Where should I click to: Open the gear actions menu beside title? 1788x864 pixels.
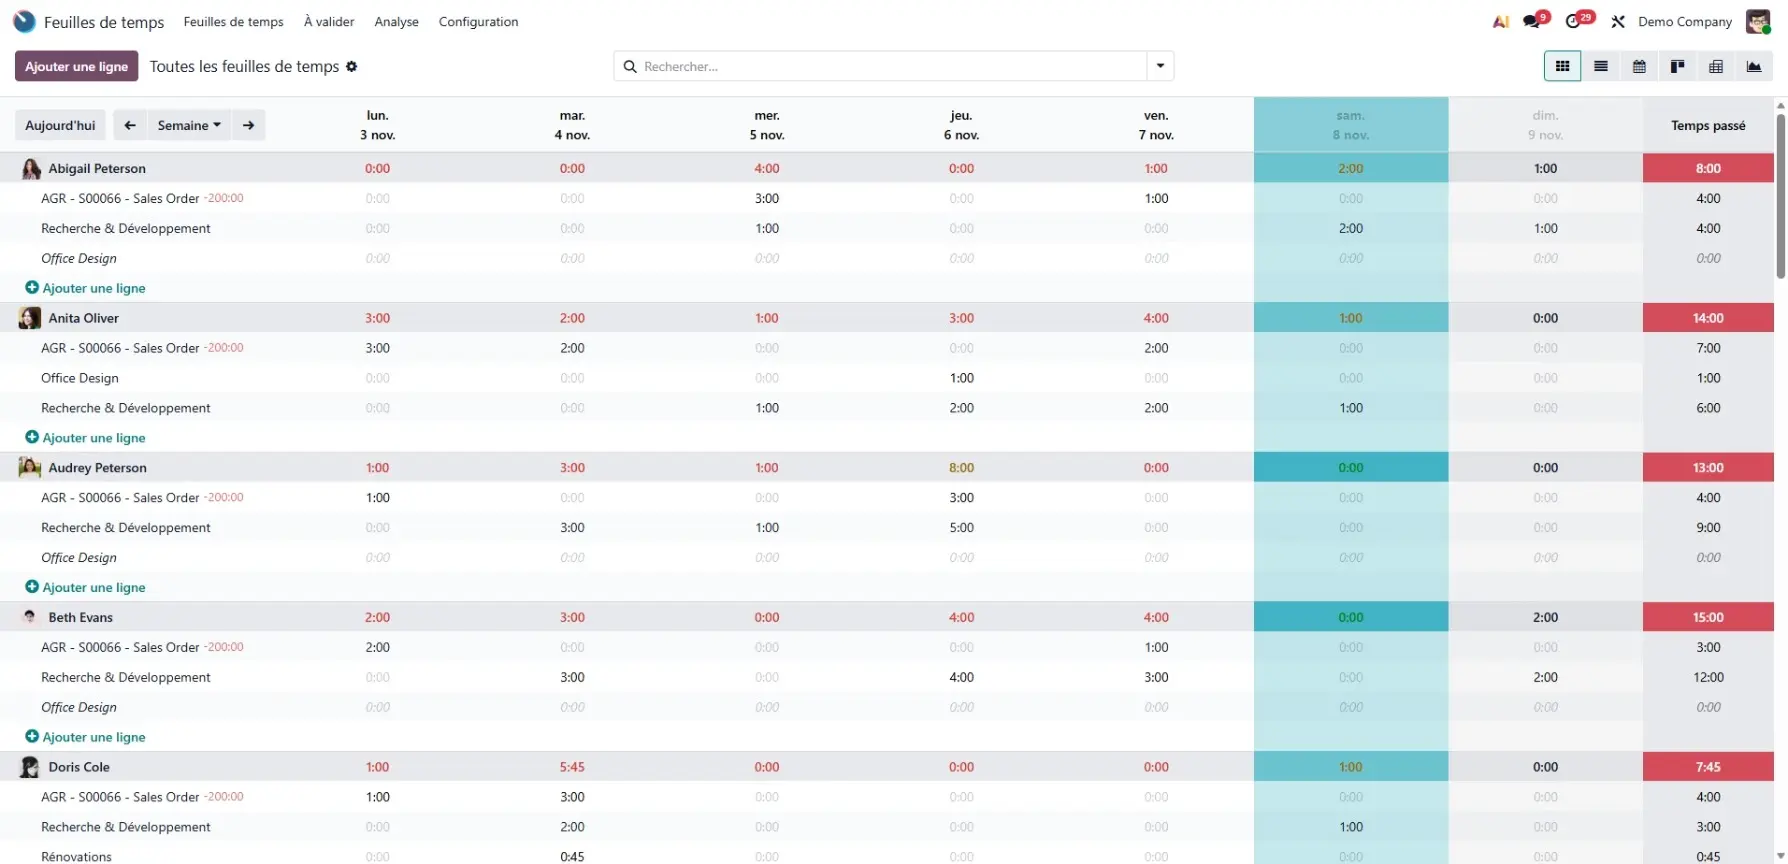pyautogui.click(x=351, y=66)
